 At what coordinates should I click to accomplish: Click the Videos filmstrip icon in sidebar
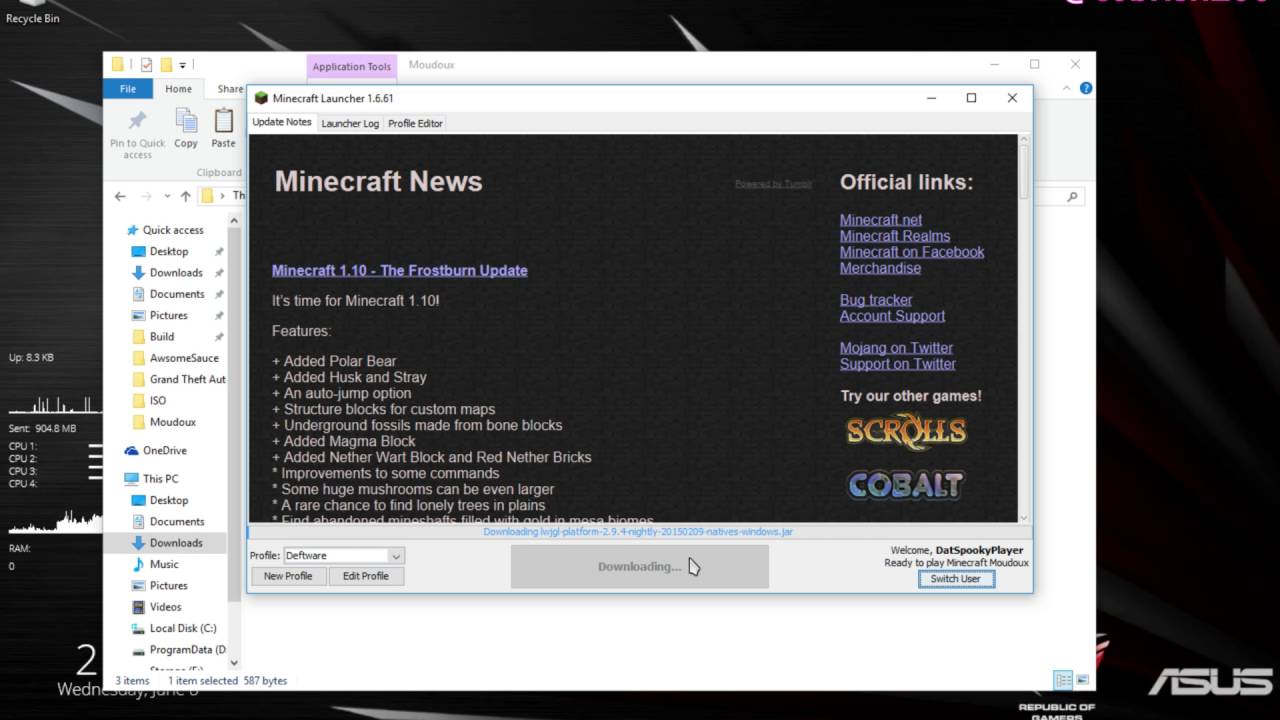139,607
